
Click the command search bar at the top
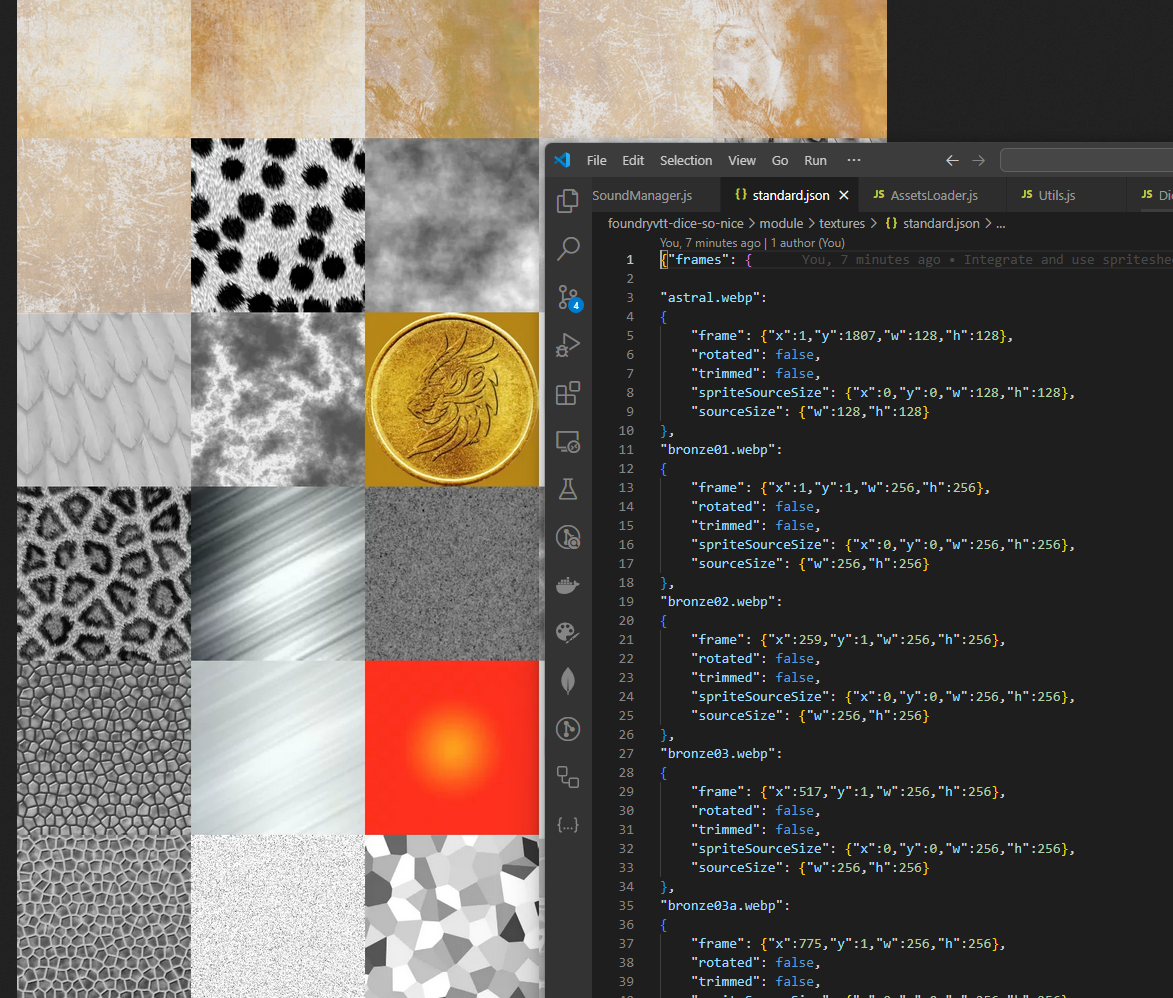[x=1085, y=160]
